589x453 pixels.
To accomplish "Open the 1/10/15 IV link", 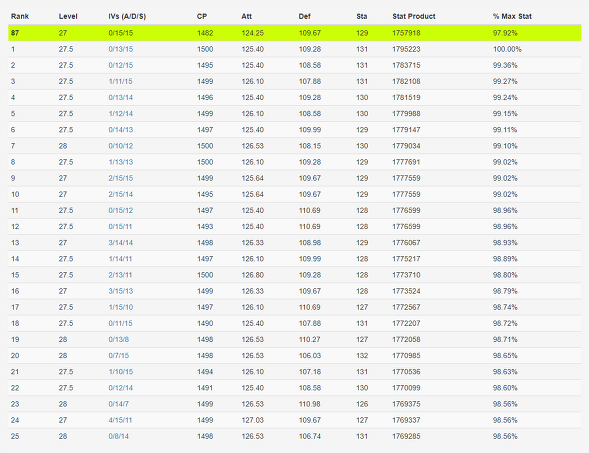I will tap(121, 372).
